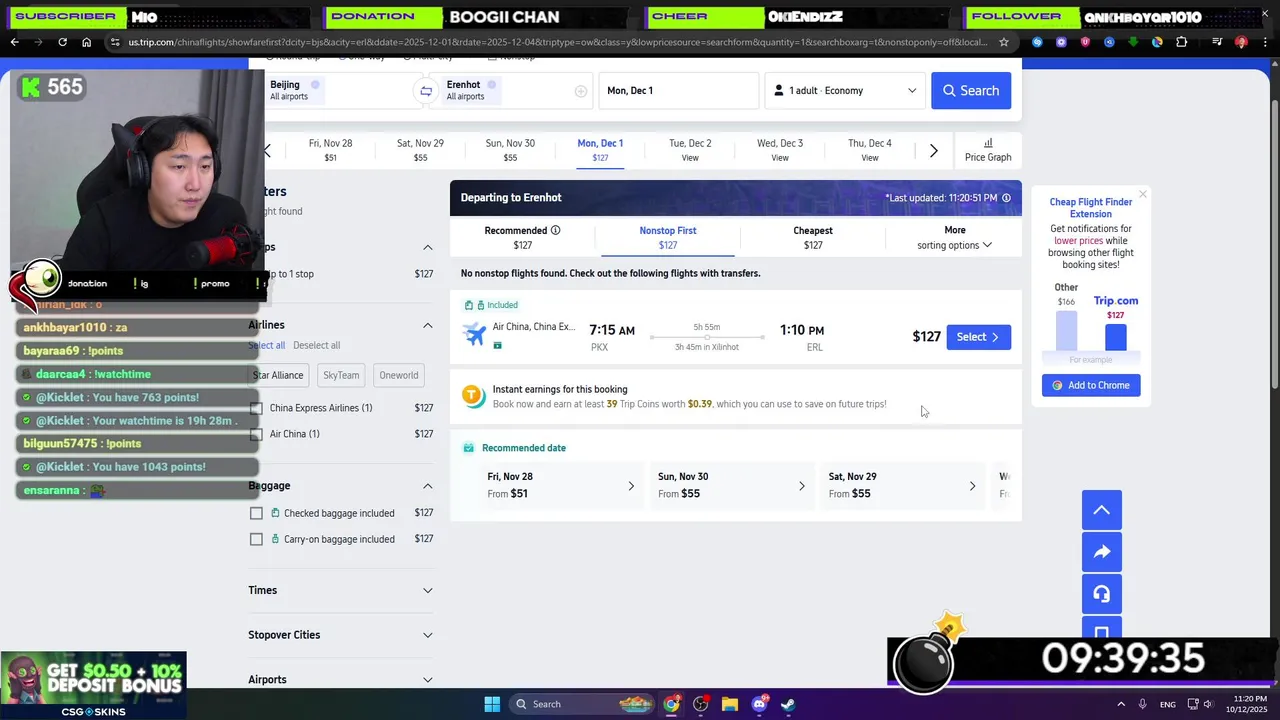Switch to the Cheapest sort tab
1280x720 pixels.
point(813,238)
